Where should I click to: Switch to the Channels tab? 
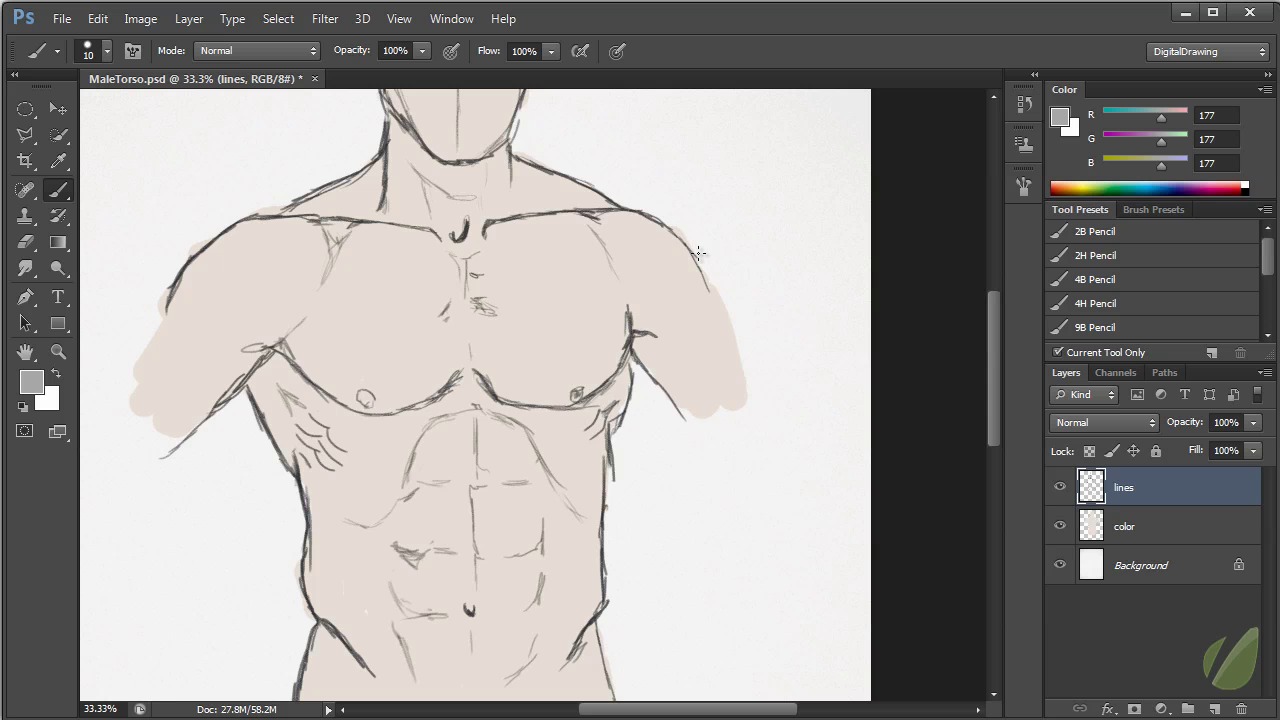click(1115, 373)
